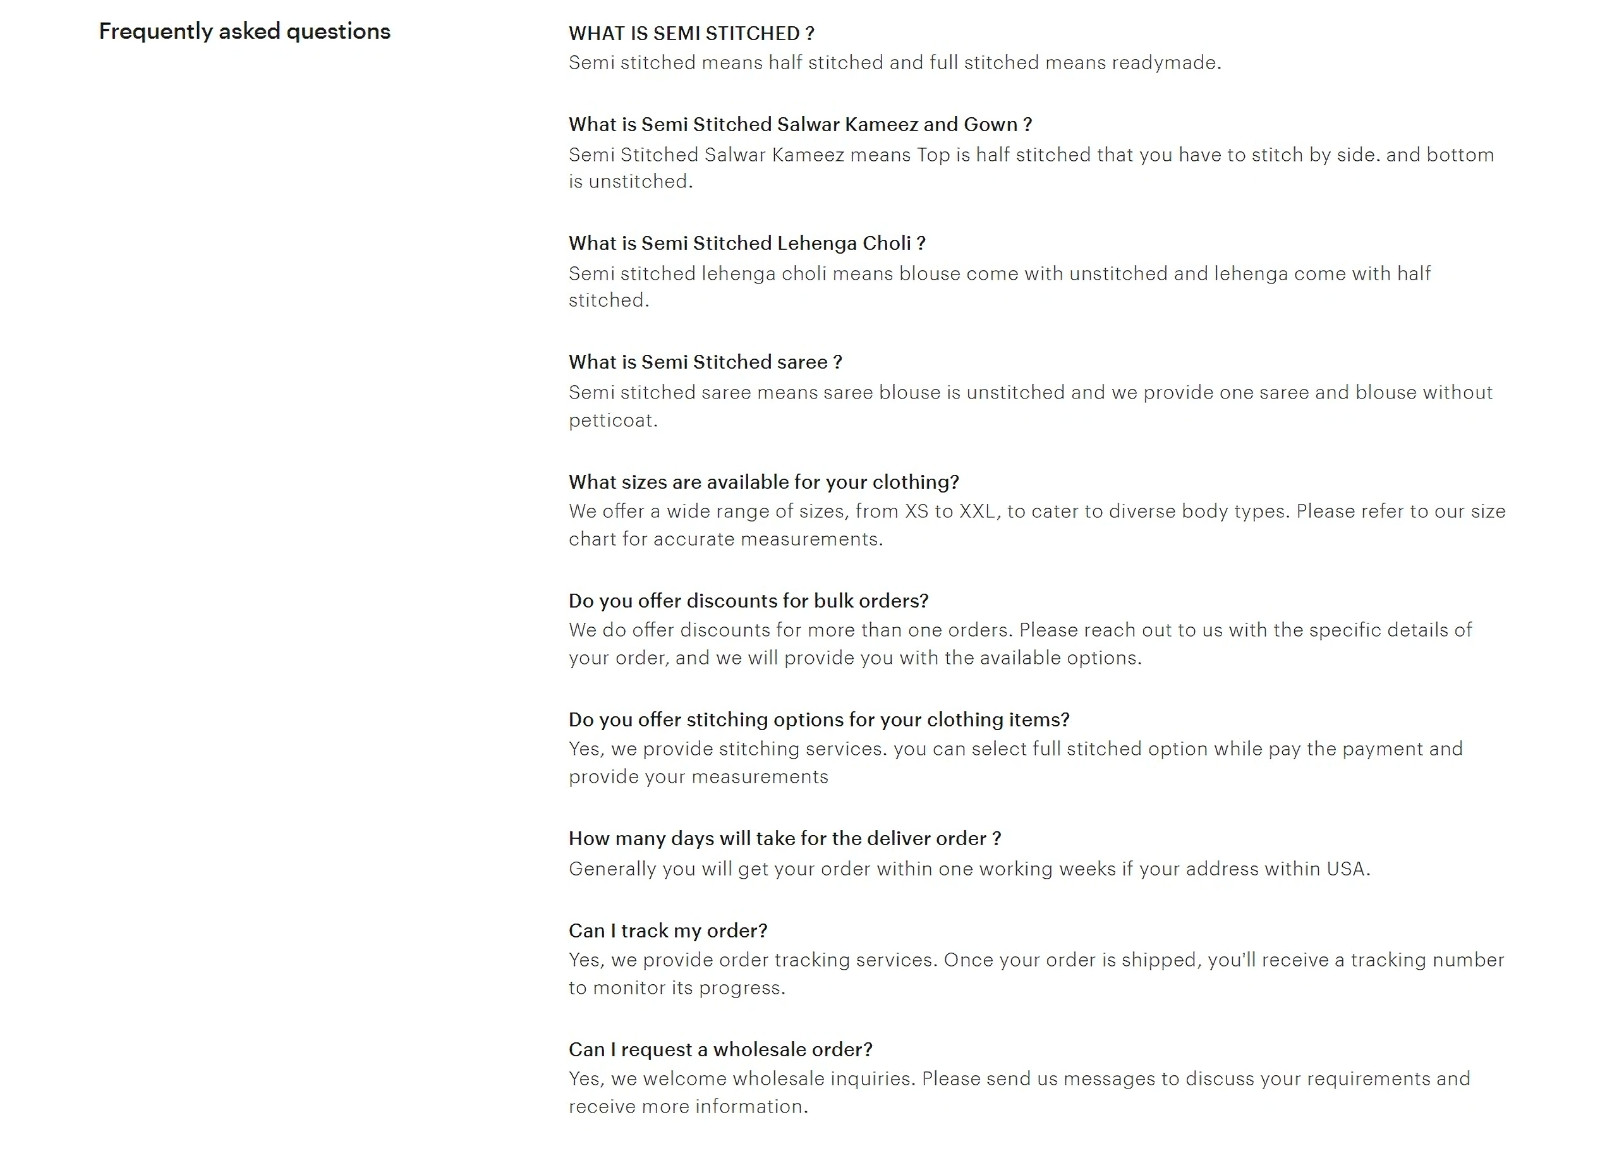Select the question about discounts for bulk orders
The height and width of the screenshot is (1152, 1600).
748,601
